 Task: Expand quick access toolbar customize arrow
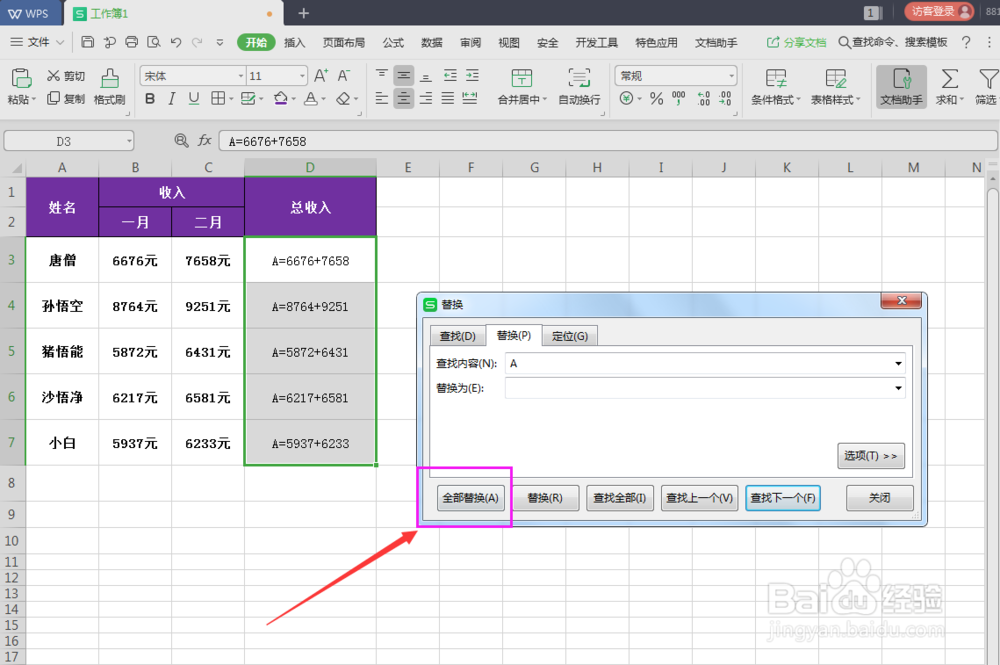point(219,42)
